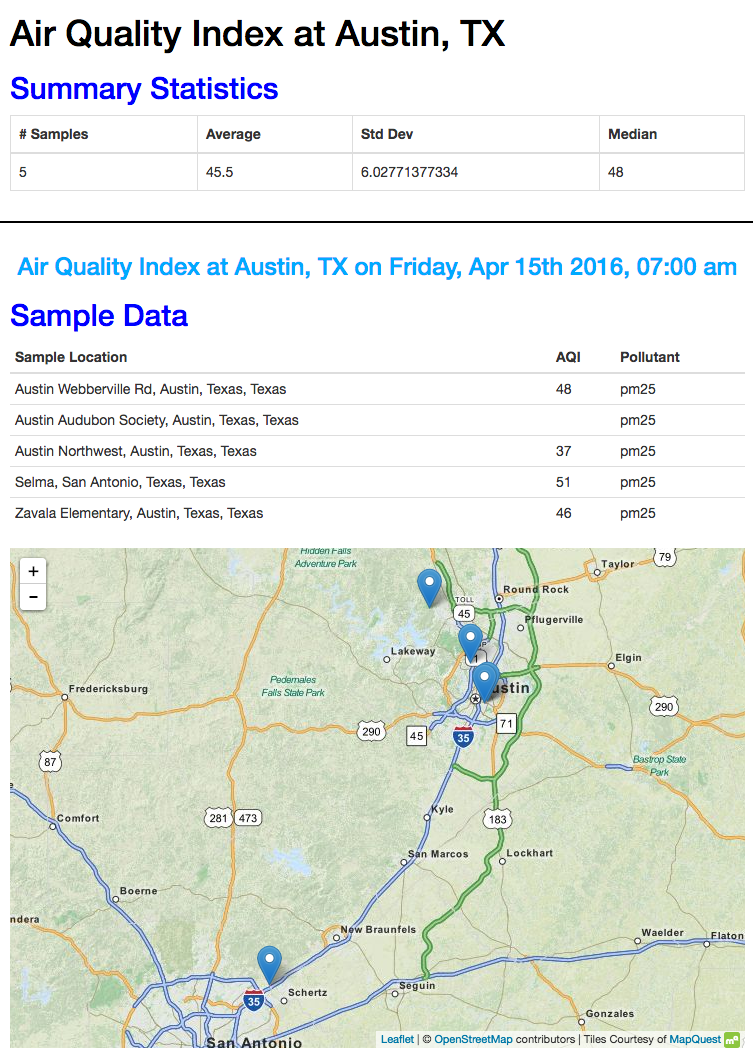Select the map marker near San Antonio
This screenshot has height=1056, width=753.
269,965
